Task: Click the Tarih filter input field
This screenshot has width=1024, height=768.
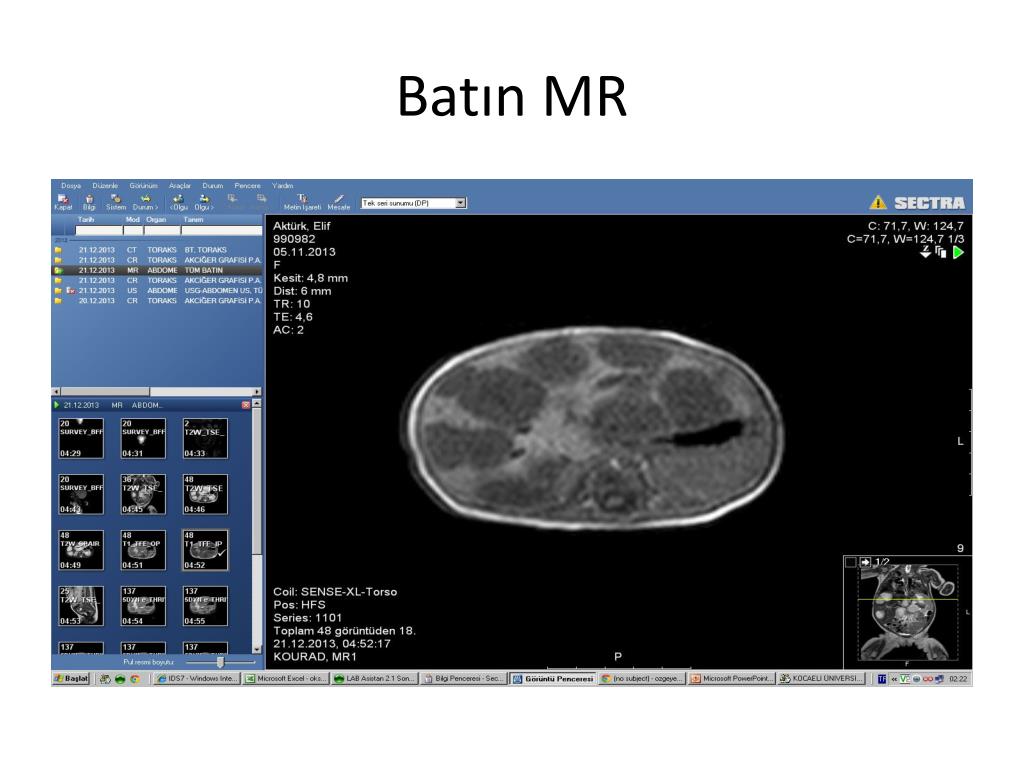Action: [99, 230]
